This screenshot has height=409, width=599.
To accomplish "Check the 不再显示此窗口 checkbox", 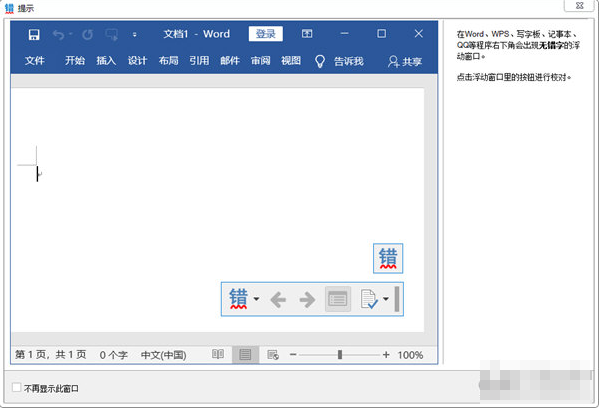I will pyautogui.click(x=16, y=388).
